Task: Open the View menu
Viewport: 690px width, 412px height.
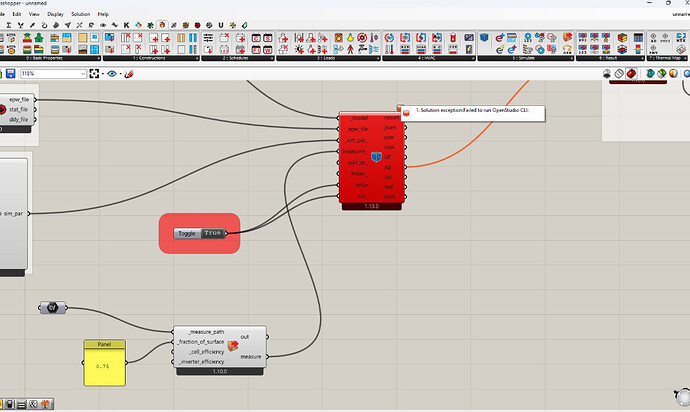Action: [x=34, y=14]
